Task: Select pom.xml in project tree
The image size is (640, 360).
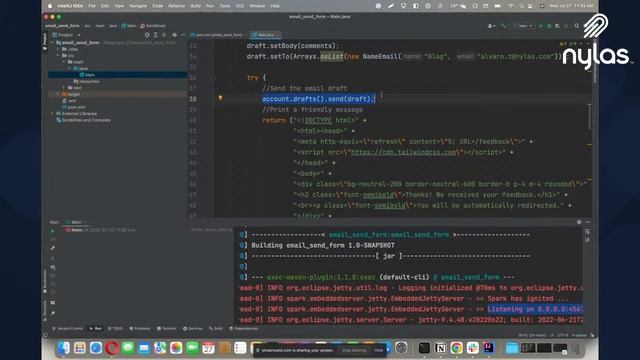Action: tap(73, 107)
